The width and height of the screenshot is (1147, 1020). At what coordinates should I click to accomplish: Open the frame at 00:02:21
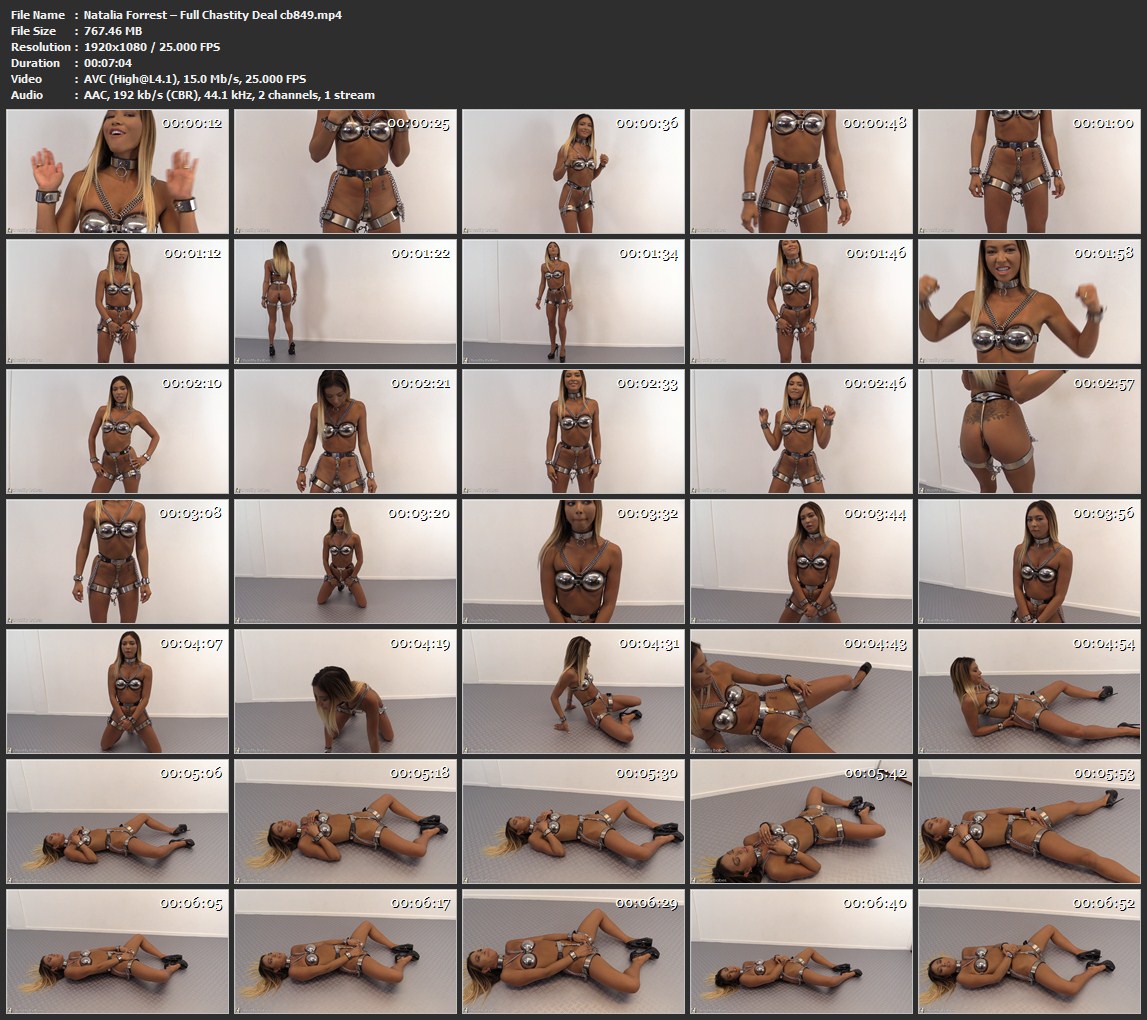tap(345, 431)
